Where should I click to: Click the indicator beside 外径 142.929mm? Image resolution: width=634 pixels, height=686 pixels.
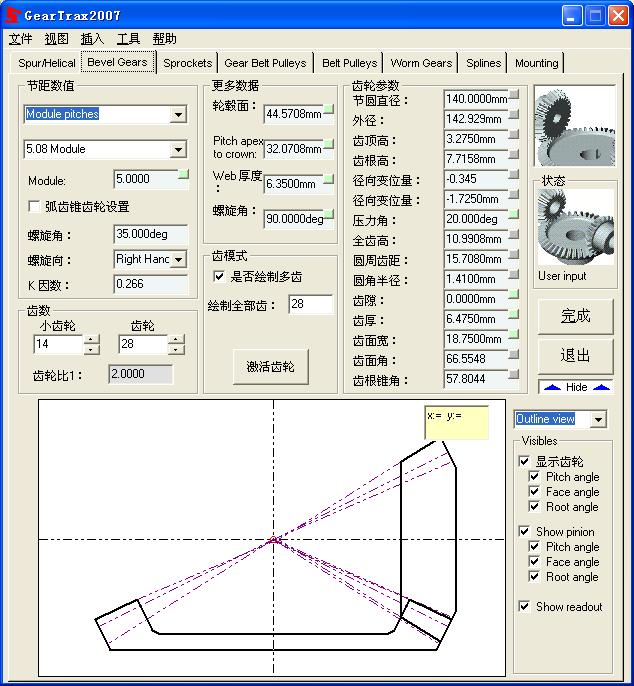coord(514,114)
